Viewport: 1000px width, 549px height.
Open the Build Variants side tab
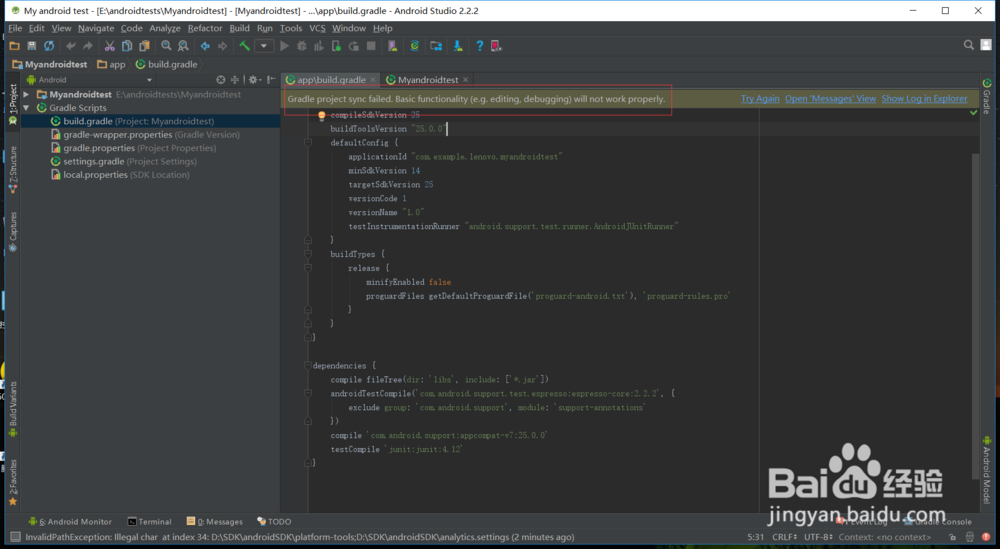pos(13,409)
